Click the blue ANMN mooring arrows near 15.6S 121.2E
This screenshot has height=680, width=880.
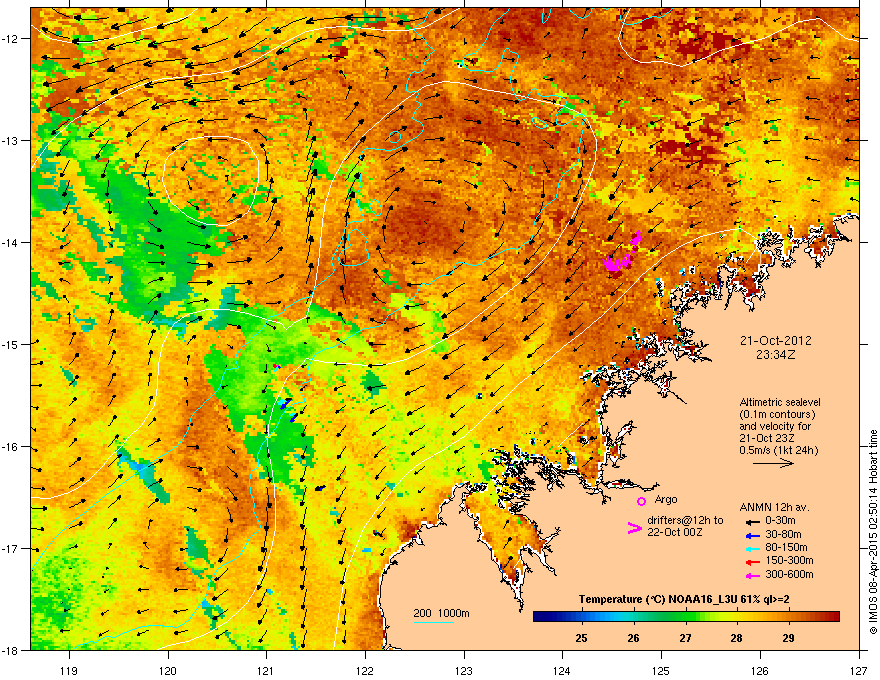point(287,408)
